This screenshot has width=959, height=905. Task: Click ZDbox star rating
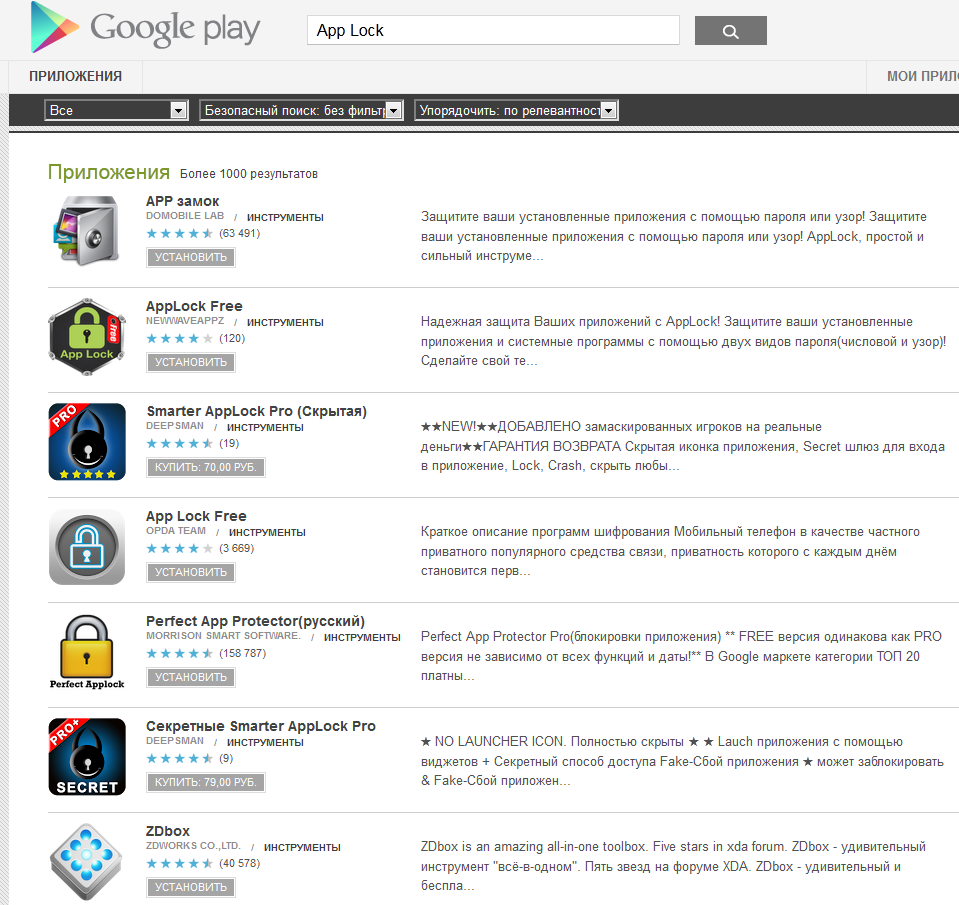click(179, 863)
